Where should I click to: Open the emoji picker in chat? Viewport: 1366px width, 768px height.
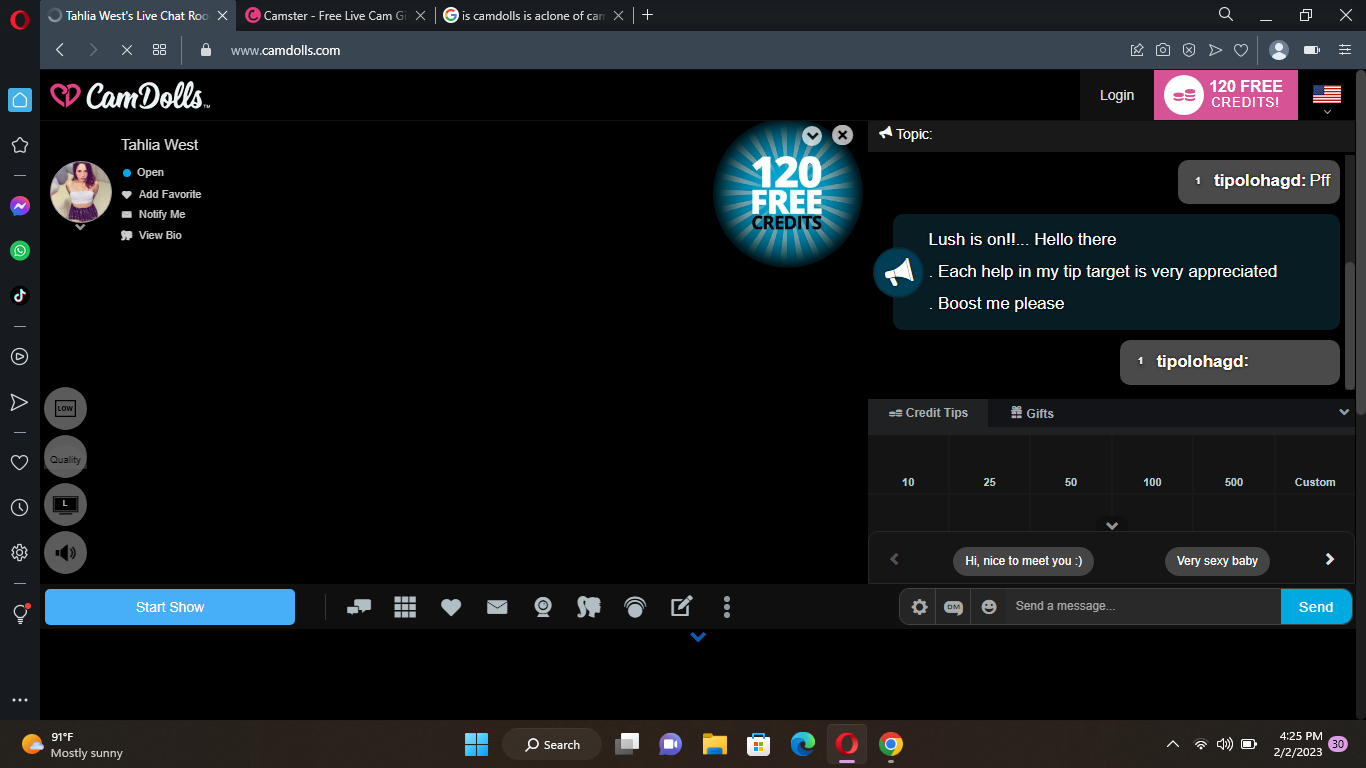click(989, 607)
